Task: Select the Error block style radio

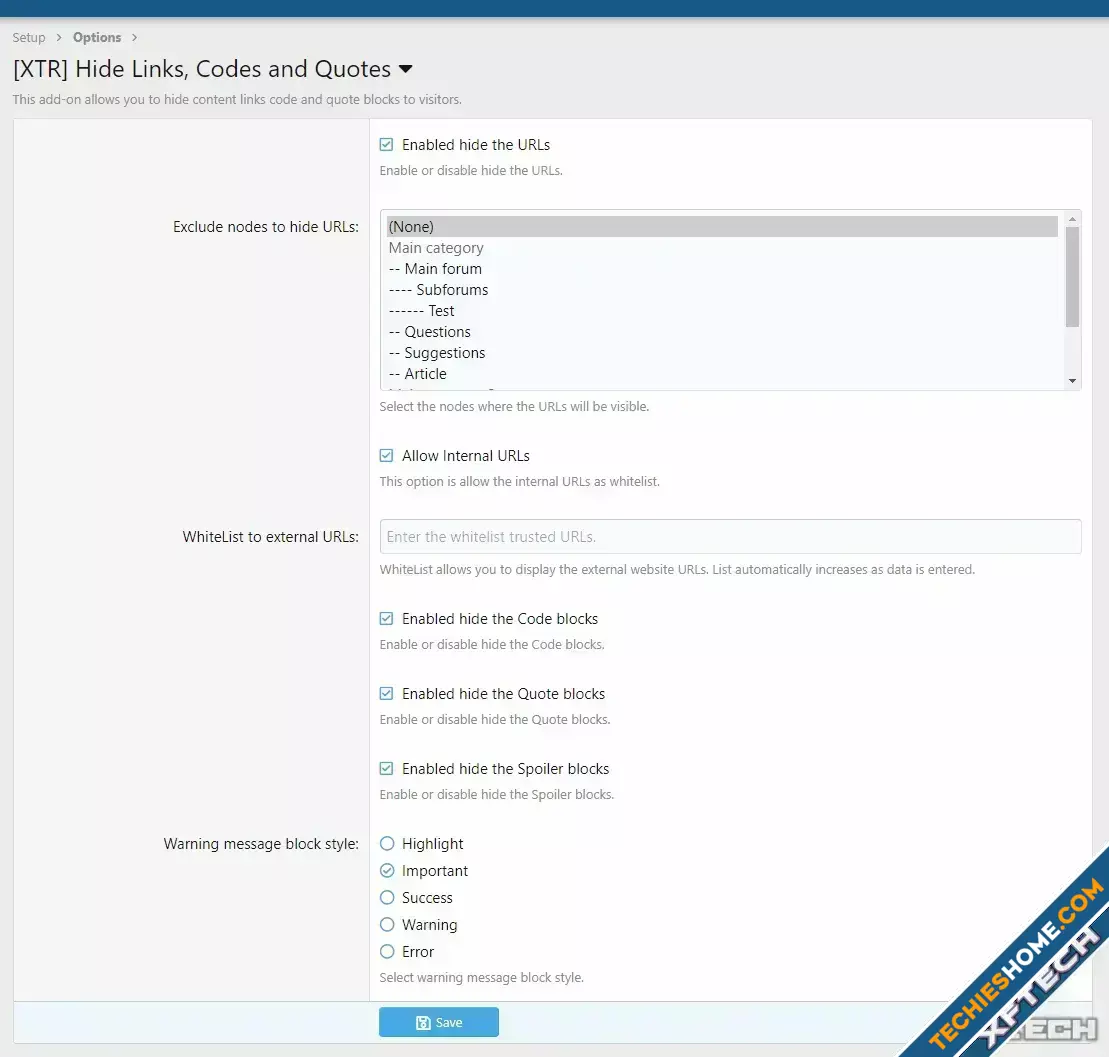Action: pos(387,952)
